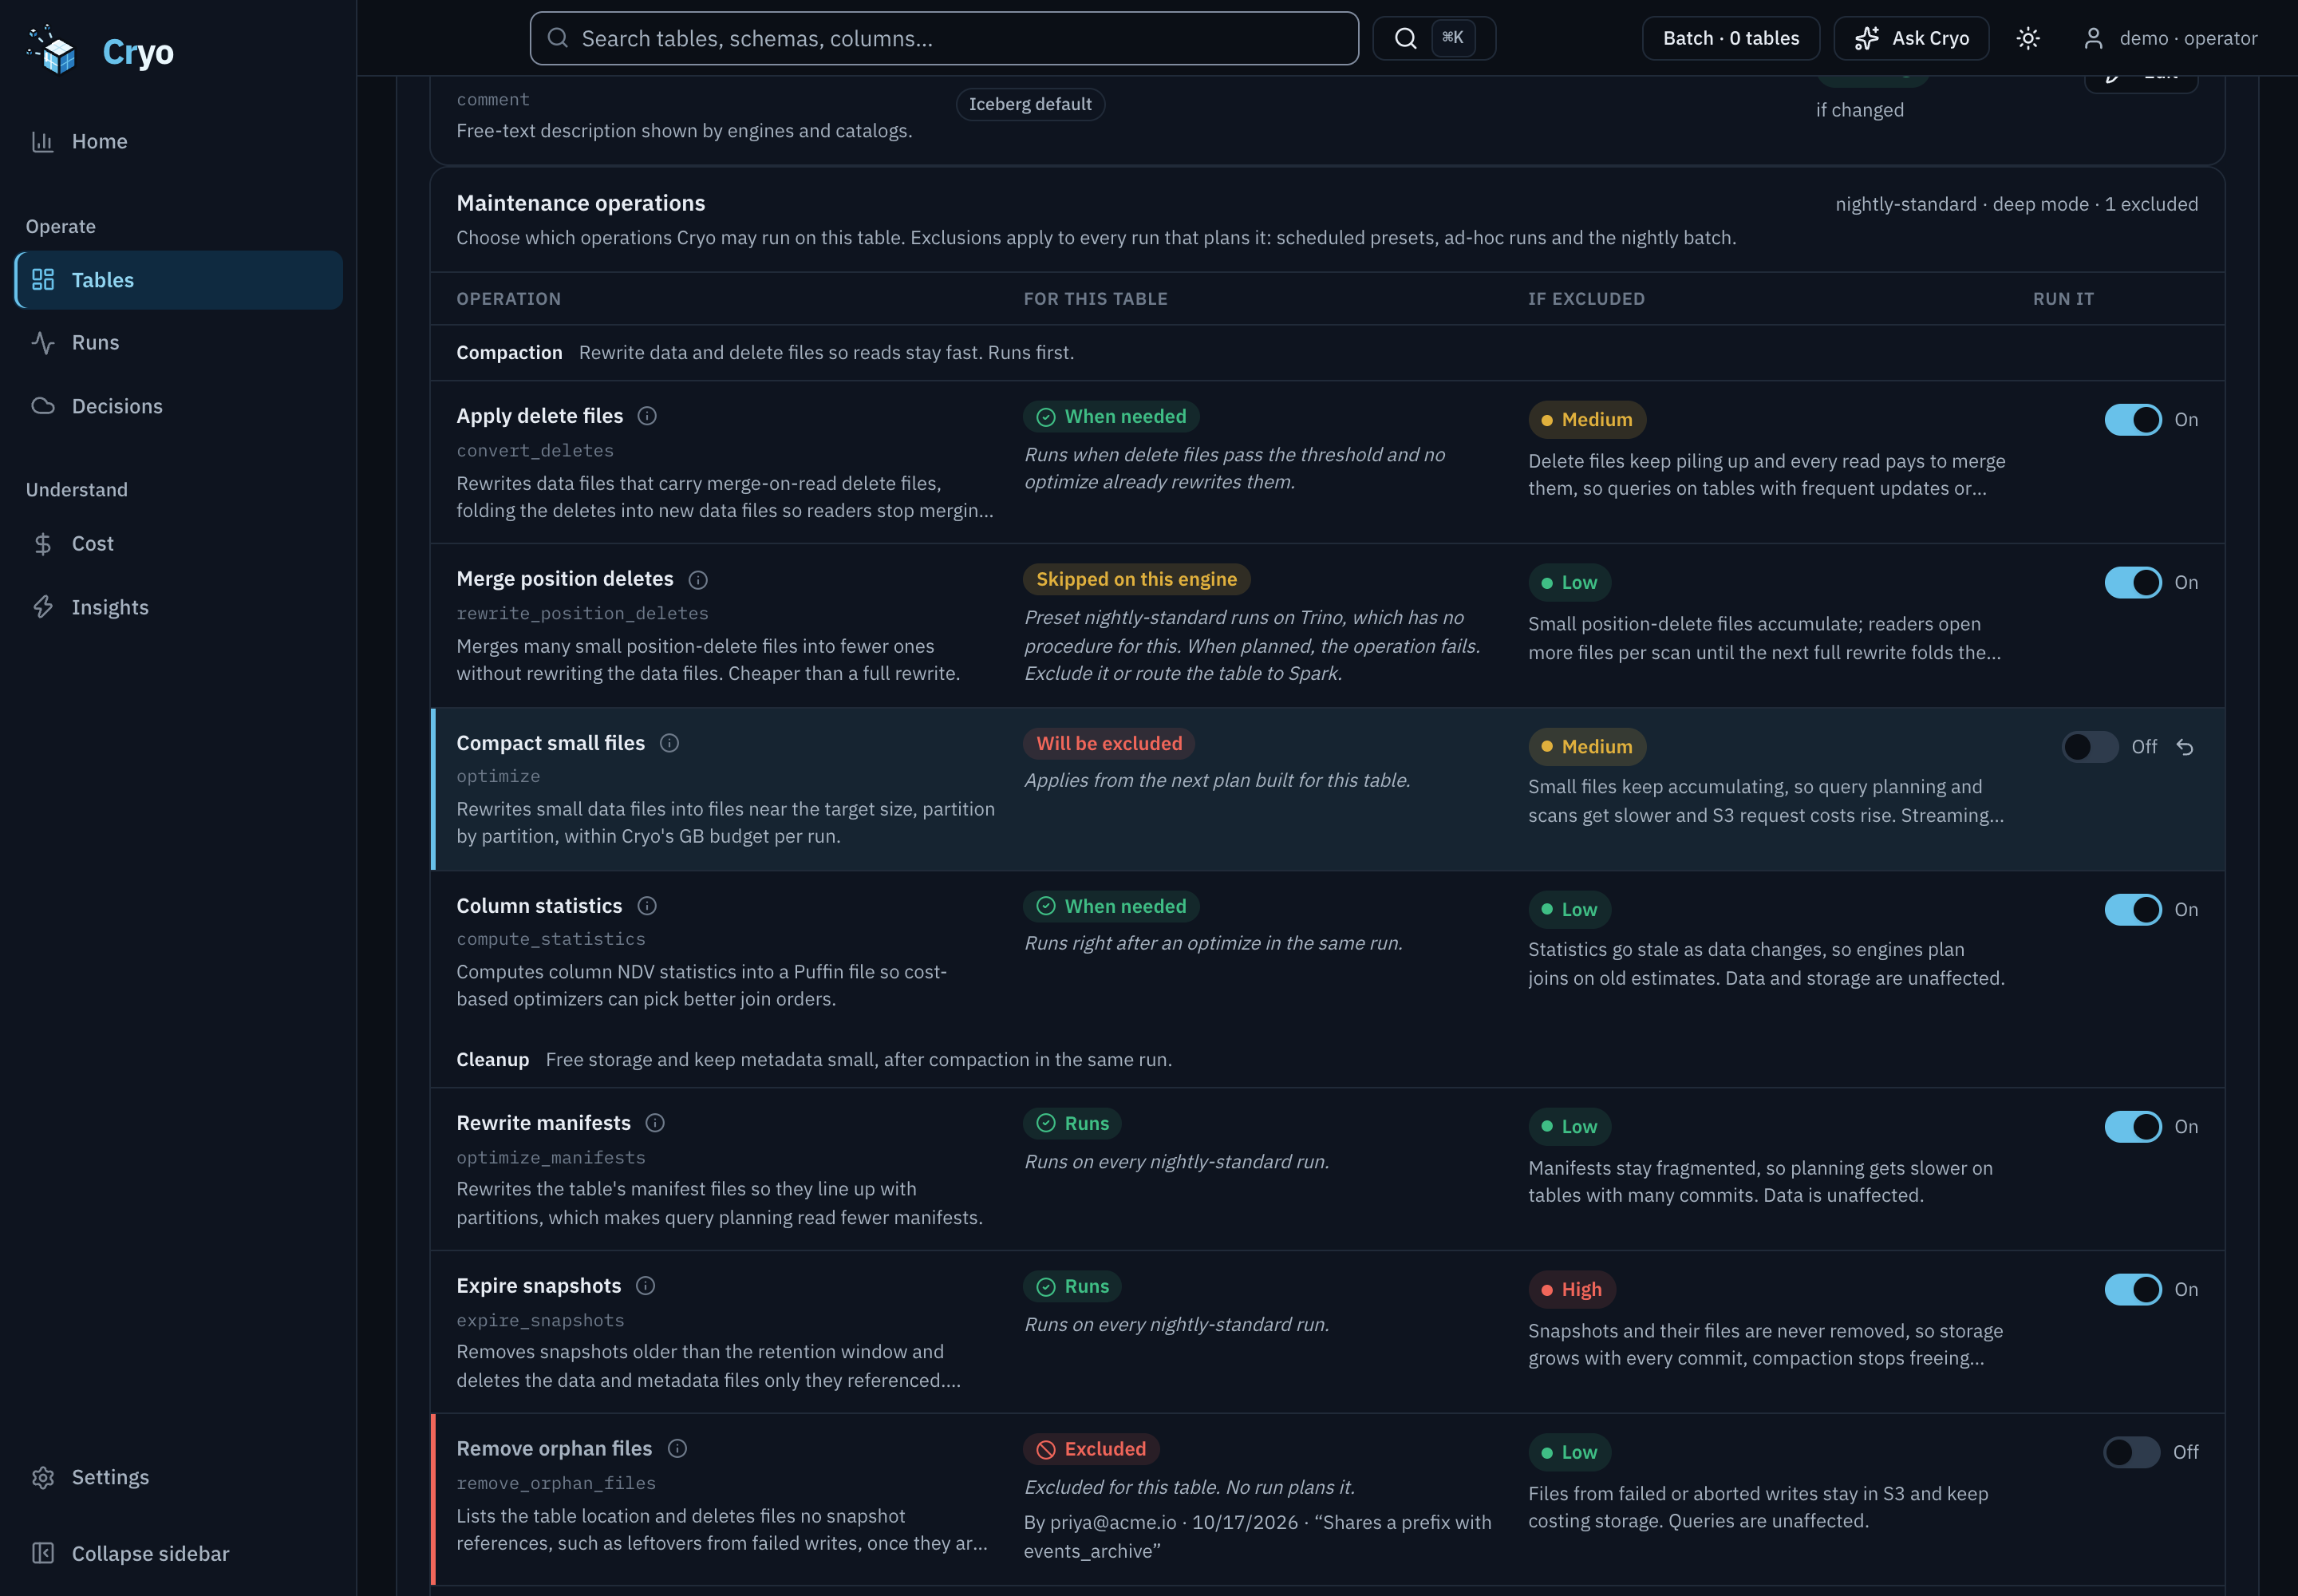Click the user profile icon
The height and width of the screenshot is (1596, 2298).
point(2093,38)
